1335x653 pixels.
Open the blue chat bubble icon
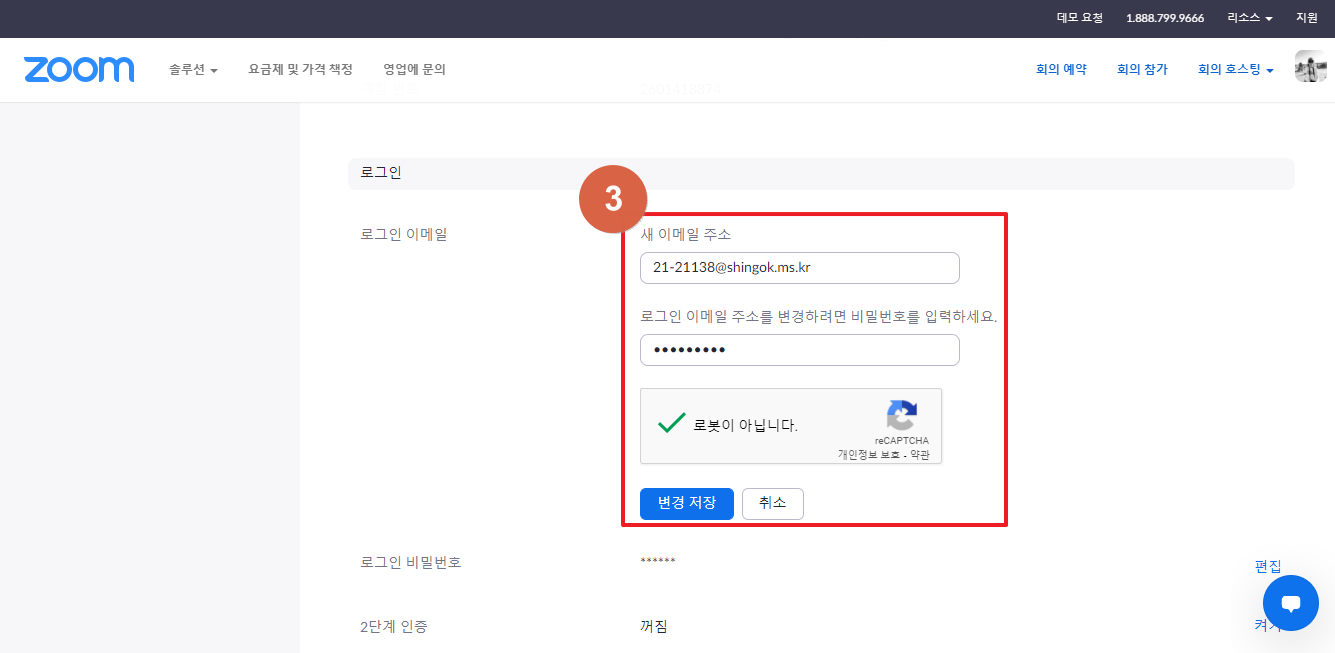point(1290,603)
